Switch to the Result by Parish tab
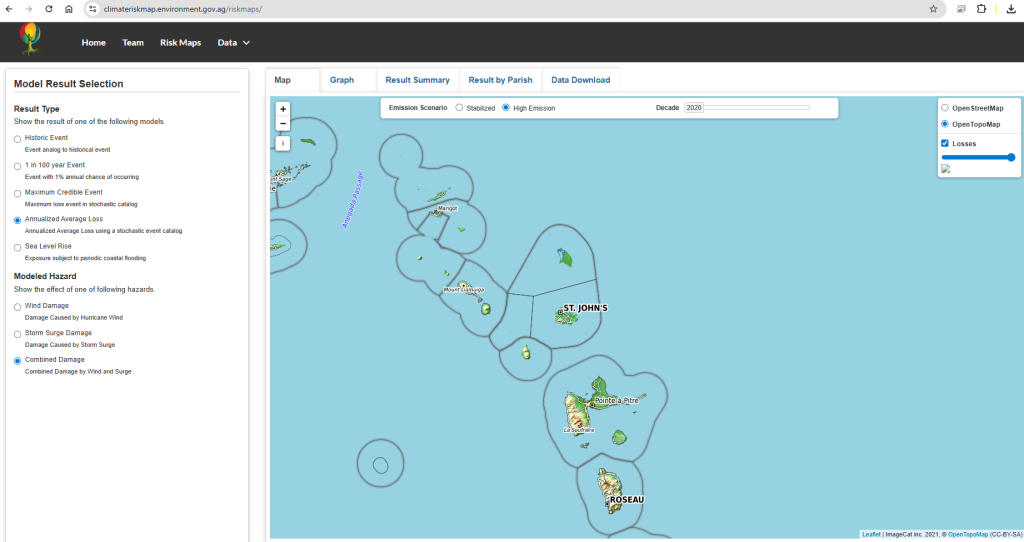The image size is (1024, 542). 500,80
